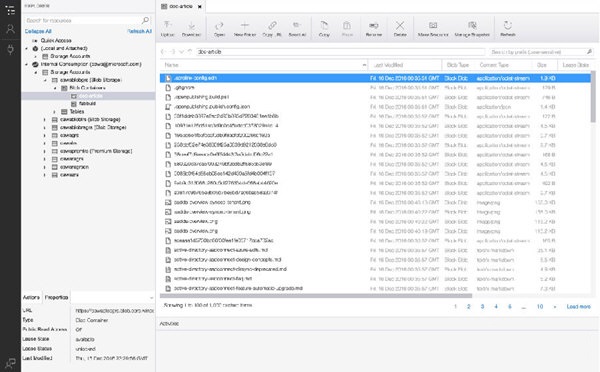Click the Download toolbar button
This screenshot has width=600, height=372.
point(191,29)
